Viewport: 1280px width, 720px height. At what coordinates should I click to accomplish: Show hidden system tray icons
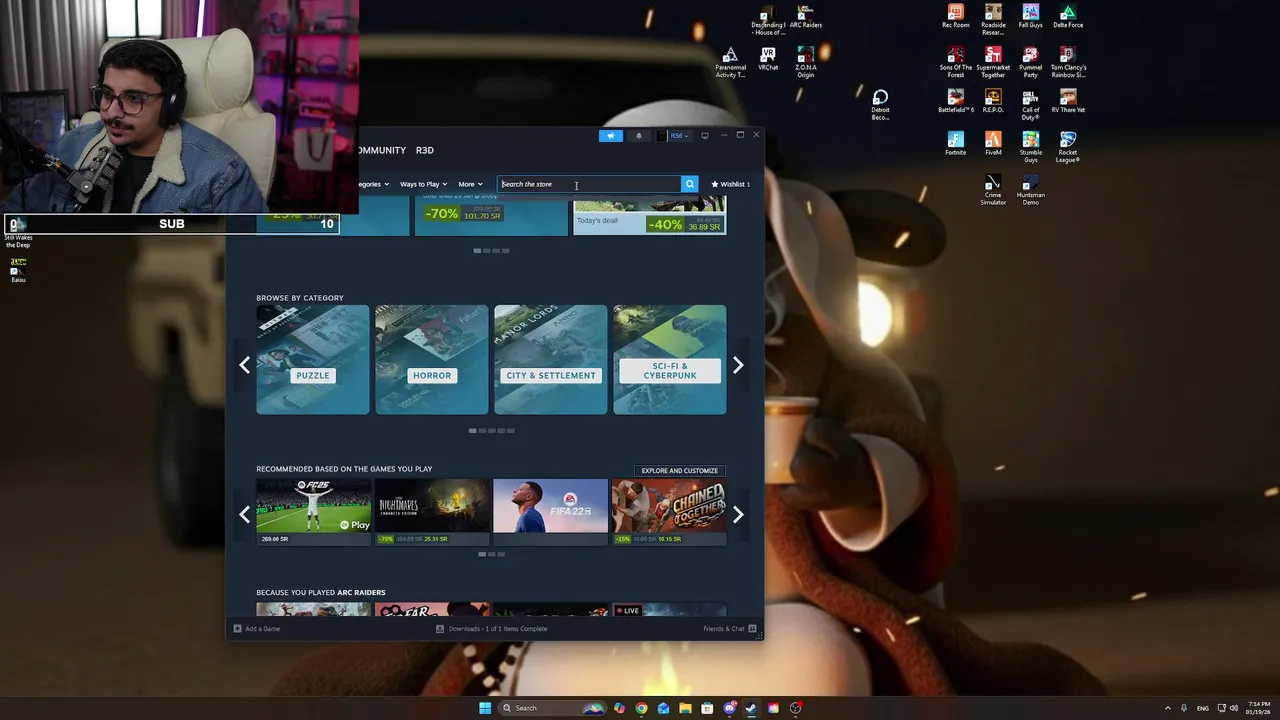(1167, 708)
